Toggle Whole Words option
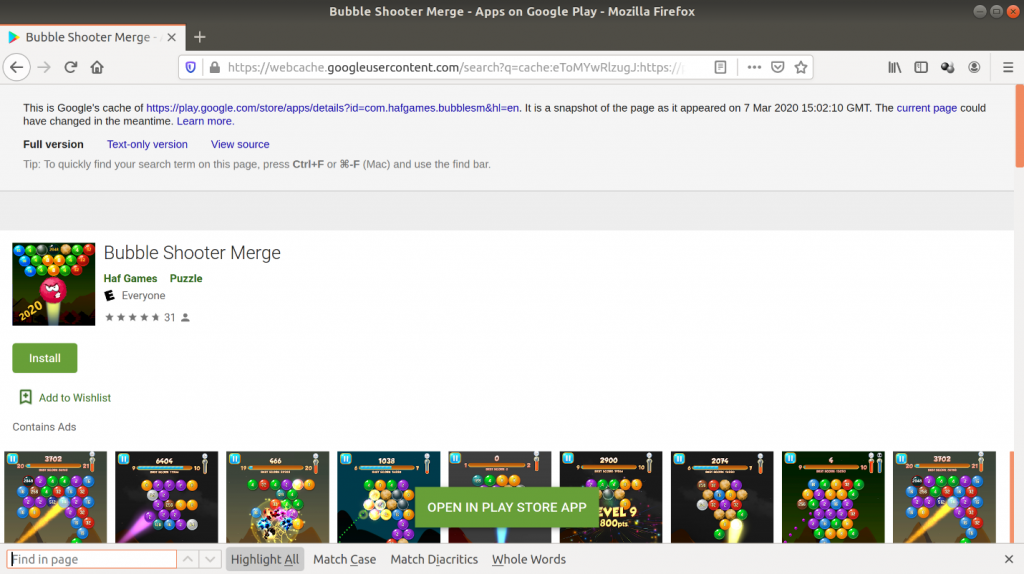Image resolution: width=1024 pixels, height=574 pixels. click(528, 559)
